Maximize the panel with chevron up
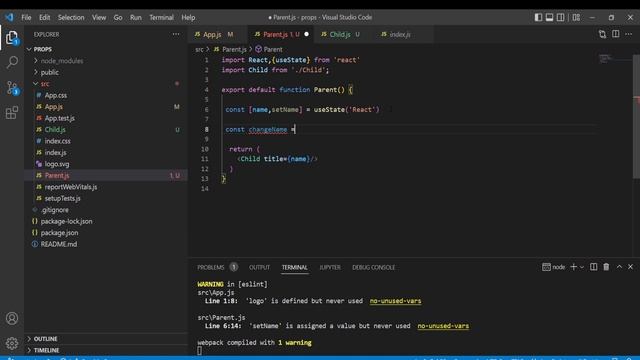The width and height of the screenshot is (640, 360). [x=619, y=267]
